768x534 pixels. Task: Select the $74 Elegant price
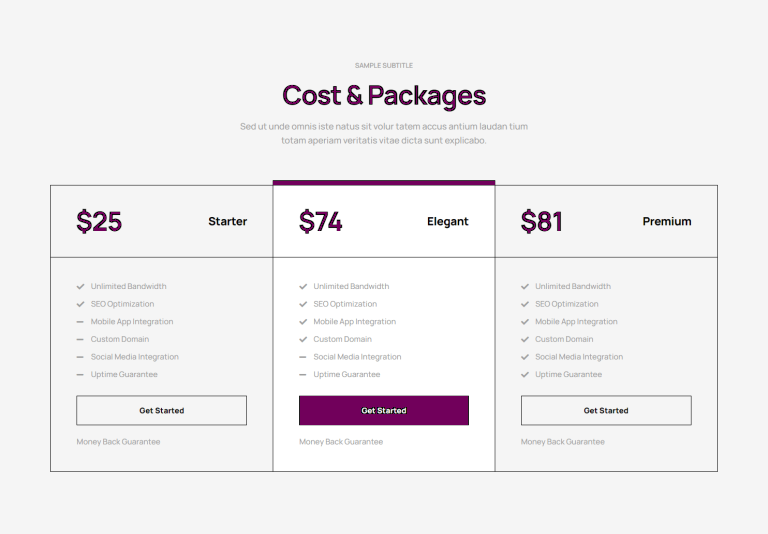[321, 221]
